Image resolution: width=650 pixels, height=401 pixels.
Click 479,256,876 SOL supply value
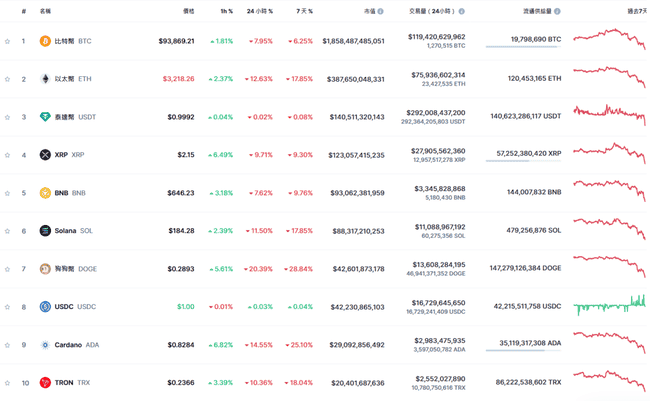click(x=534, y=230)
